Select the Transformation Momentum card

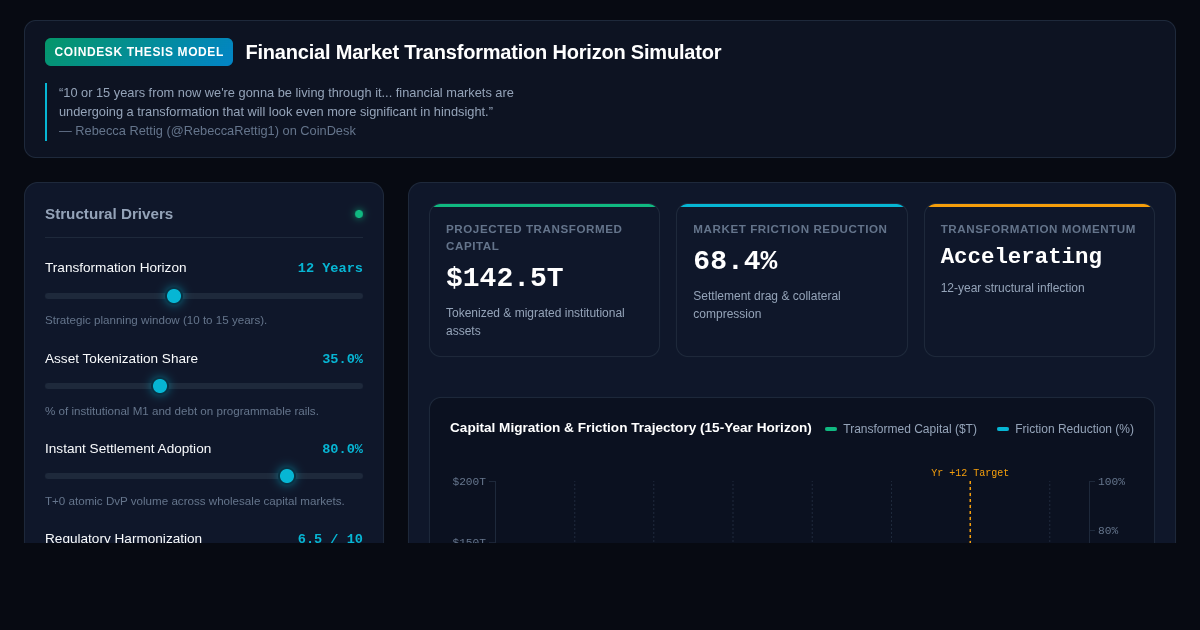(1039, 280)
